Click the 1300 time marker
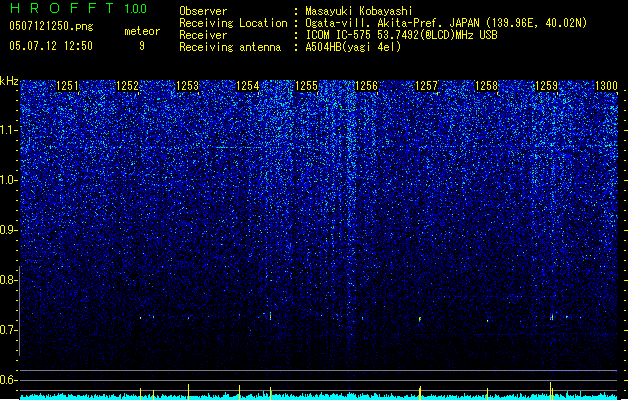The height and width of the screenshot is (400, 629). pyautogui.click(x=606, y=85)
